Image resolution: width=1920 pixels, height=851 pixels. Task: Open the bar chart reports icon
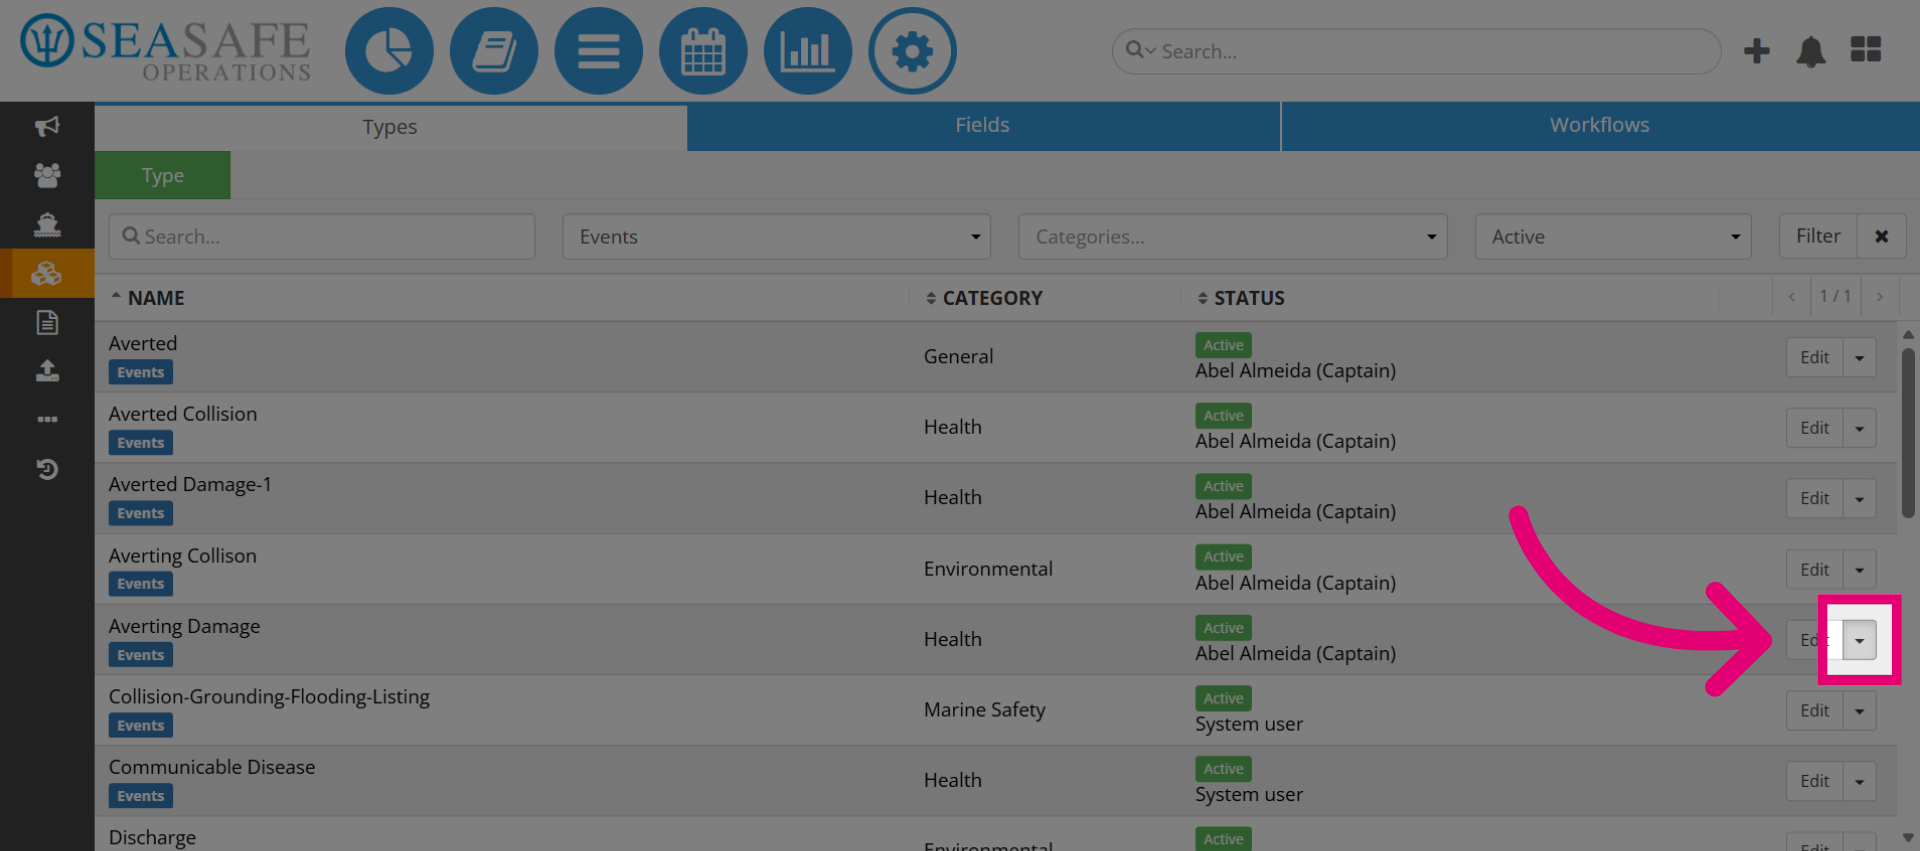(808, 51)
